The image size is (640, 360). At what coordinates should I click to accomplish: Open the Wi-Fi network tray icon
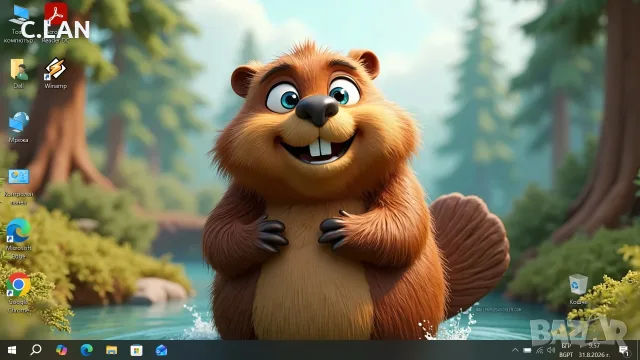point(539,350)
